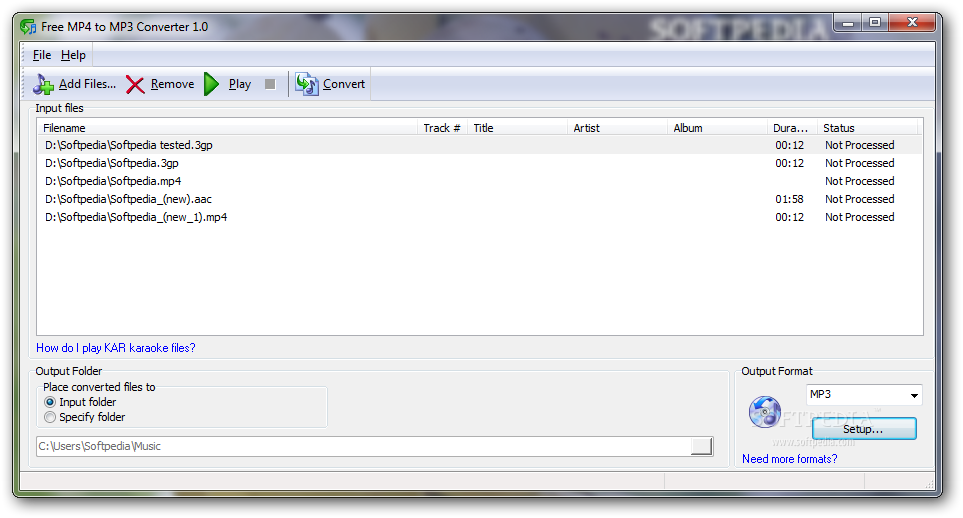Click the Convert toolbar icon

click(306, 84)
